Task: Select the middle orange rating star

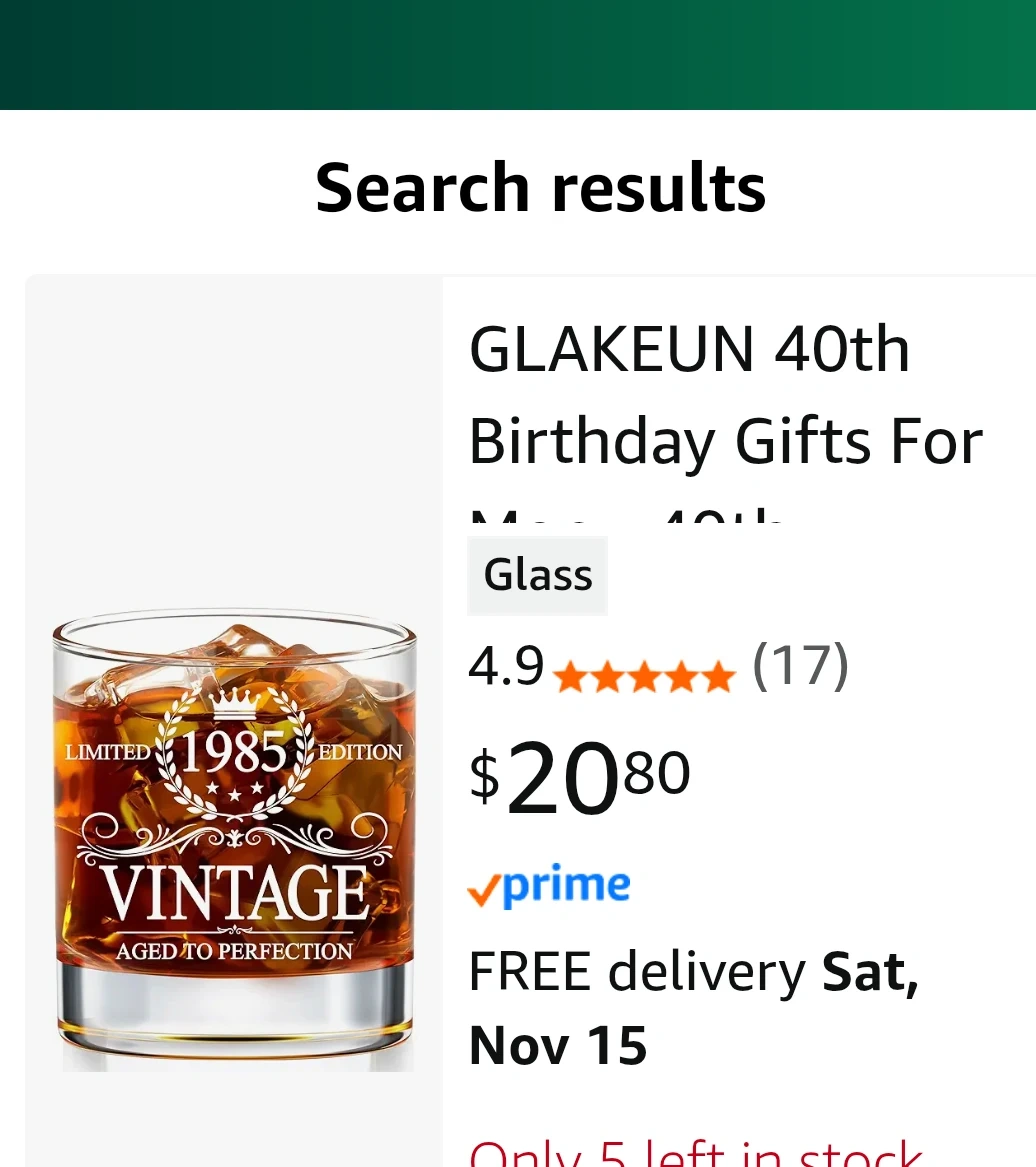Action: (644, 679)
